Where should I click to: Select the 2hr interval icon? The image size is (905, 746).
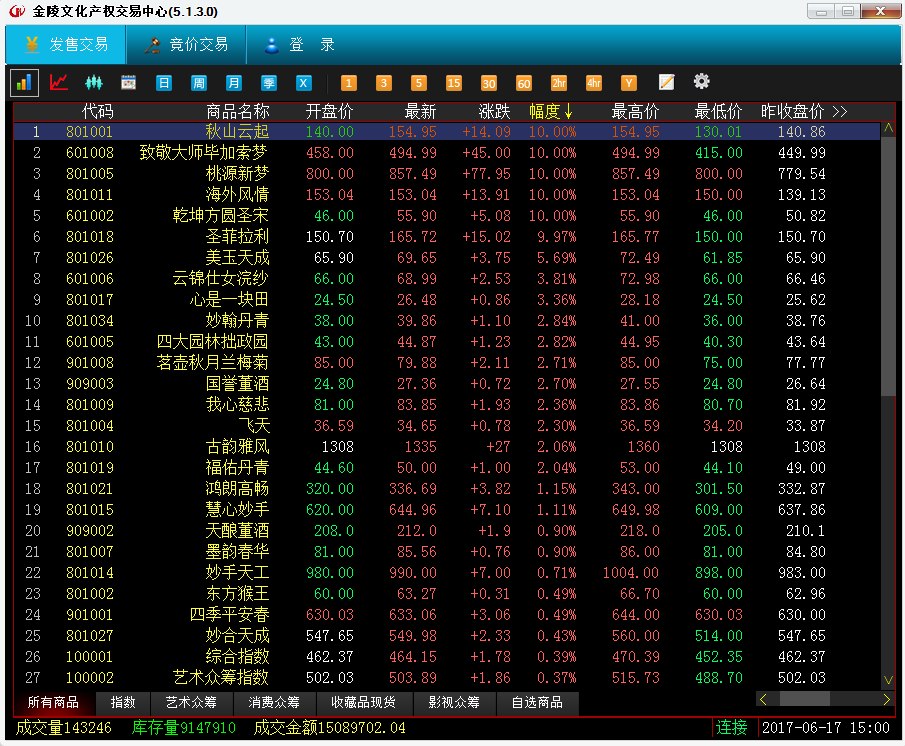pos(559,83)
